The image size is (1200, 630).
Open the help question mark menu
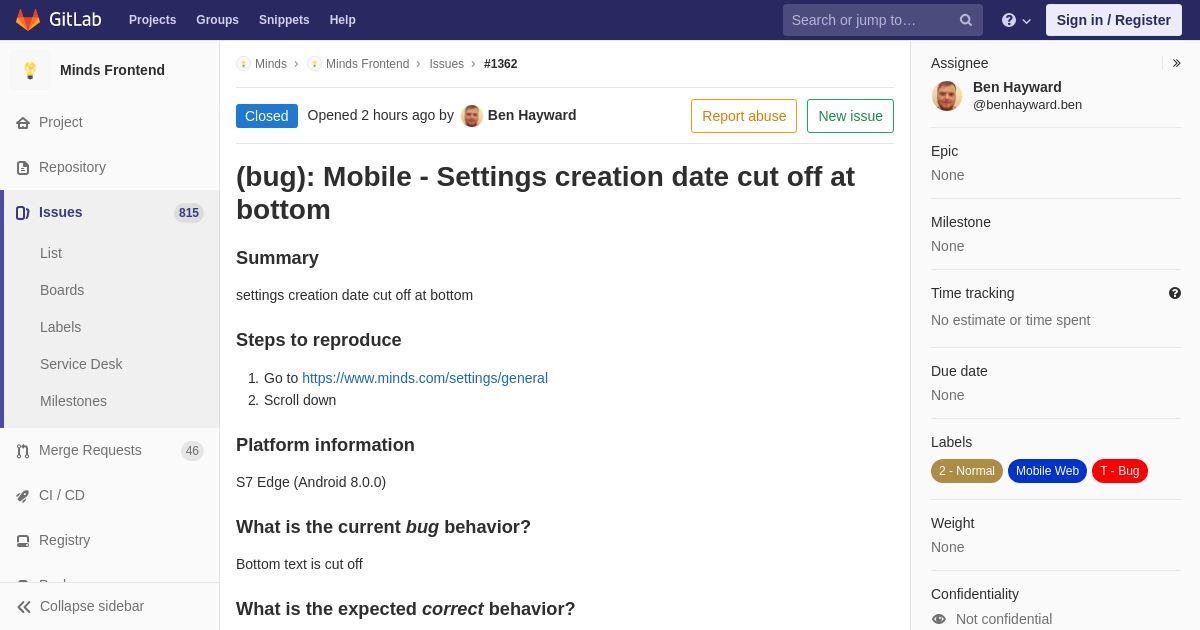(x=1016, y=20)
